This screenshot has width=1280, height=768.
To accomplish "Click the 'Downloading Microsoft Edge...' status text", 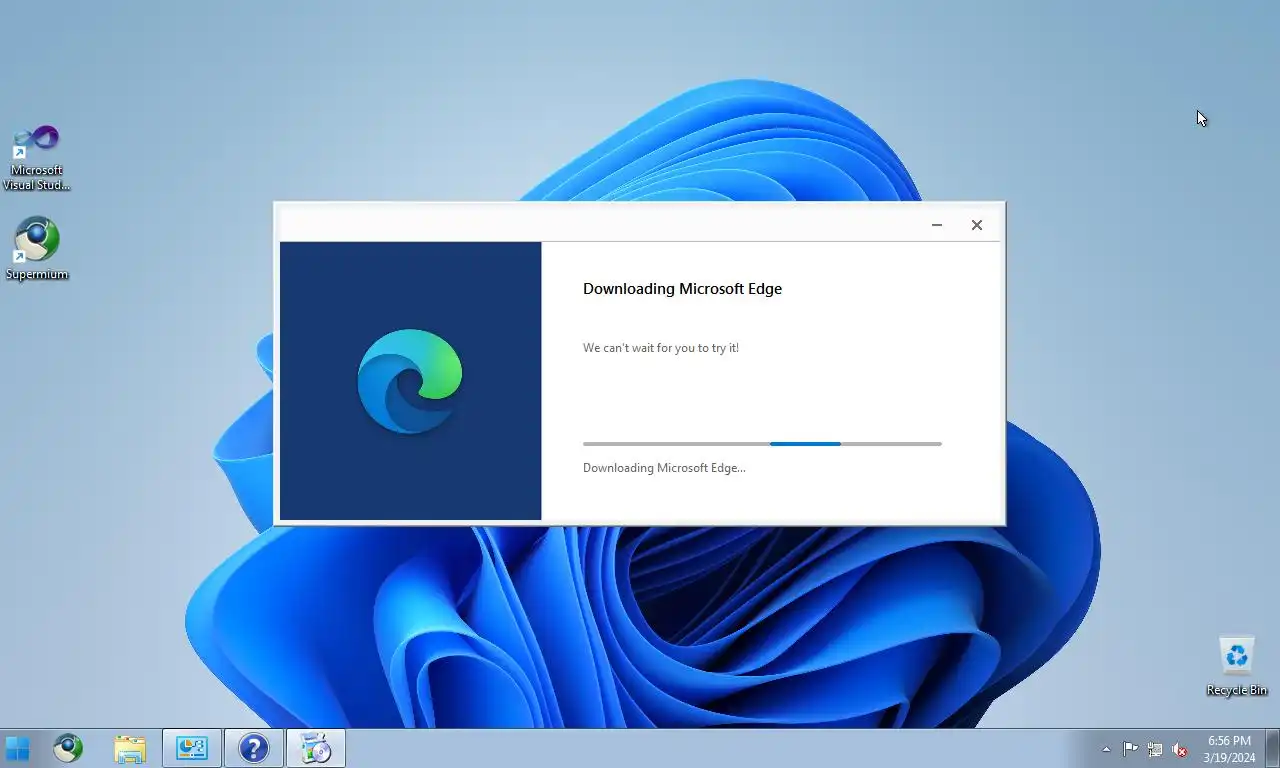I will [664, 468].
